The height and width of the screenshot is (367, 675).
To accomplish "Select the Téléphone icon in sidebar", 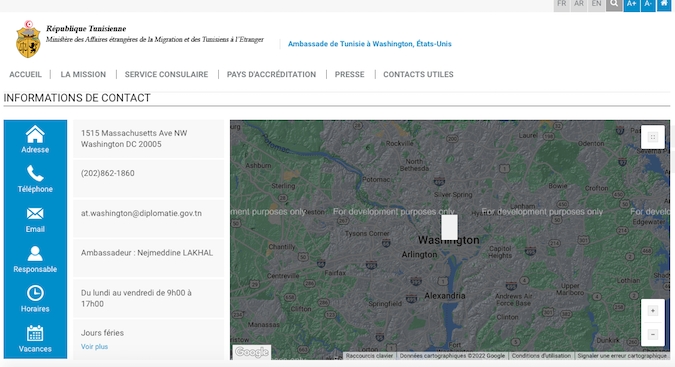I will tap(35, 173).
